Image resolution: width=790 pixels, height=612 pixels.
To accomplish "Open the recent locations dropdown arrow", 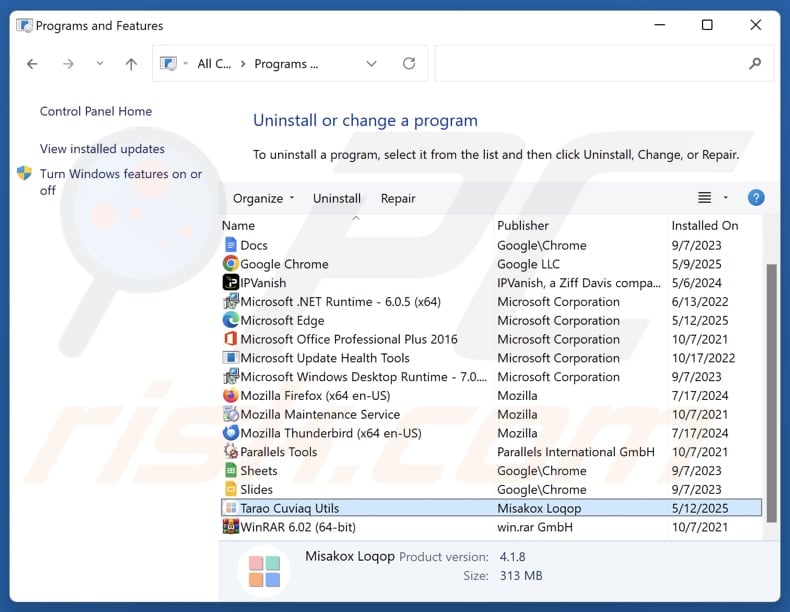I will point(100,63).
